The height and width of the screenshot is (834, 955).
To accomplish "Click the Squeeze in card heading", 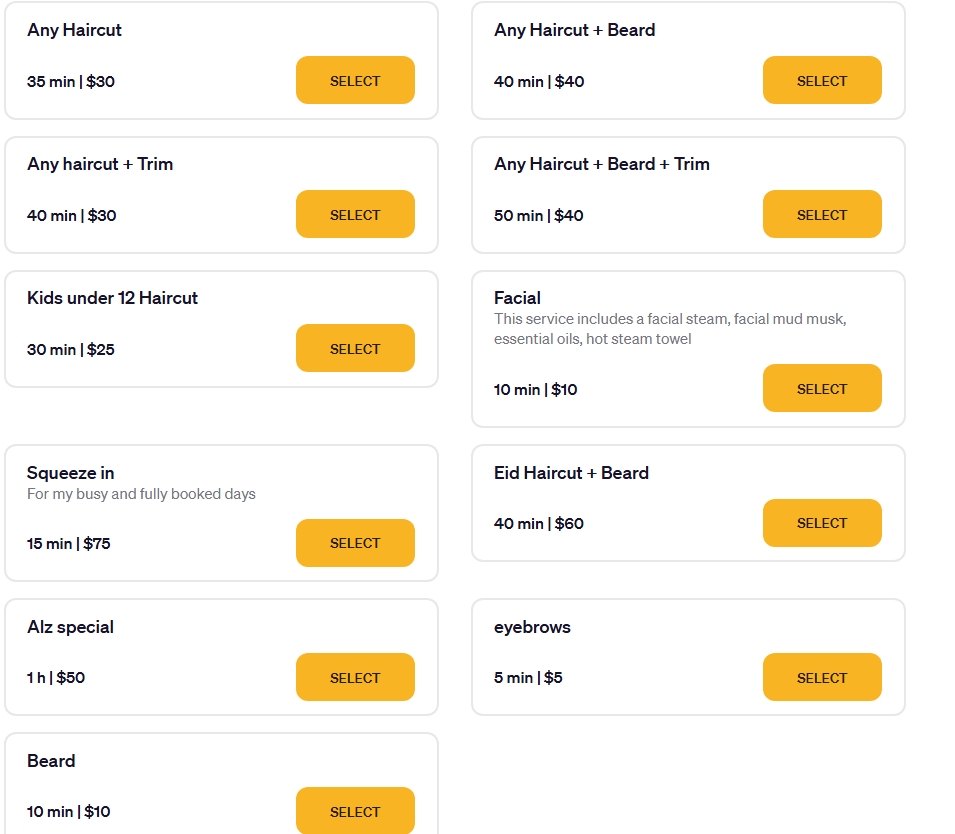I will coord(71,473).
